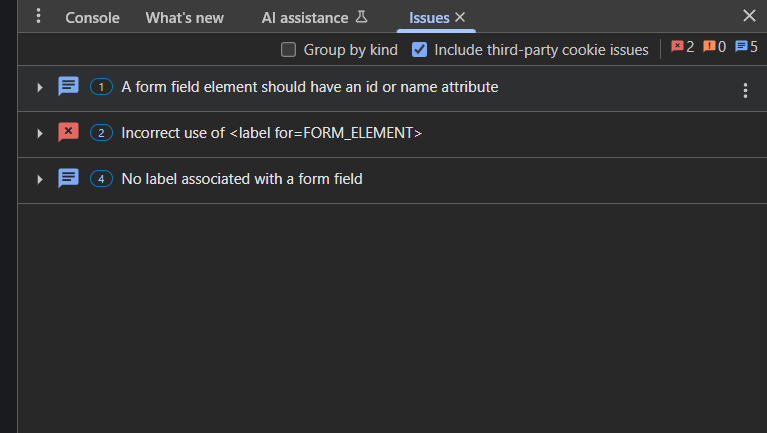
Task: Open the What's new tab
Action: coord(184,18)
